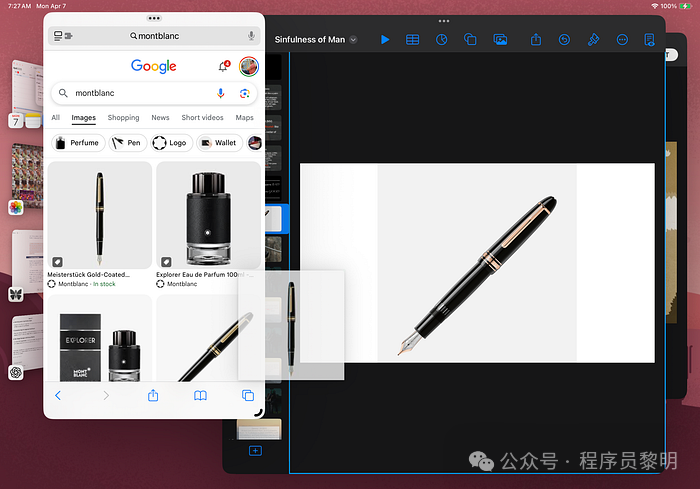
Task: Filter images by Pen chip
Action: (x=128, y=143)
